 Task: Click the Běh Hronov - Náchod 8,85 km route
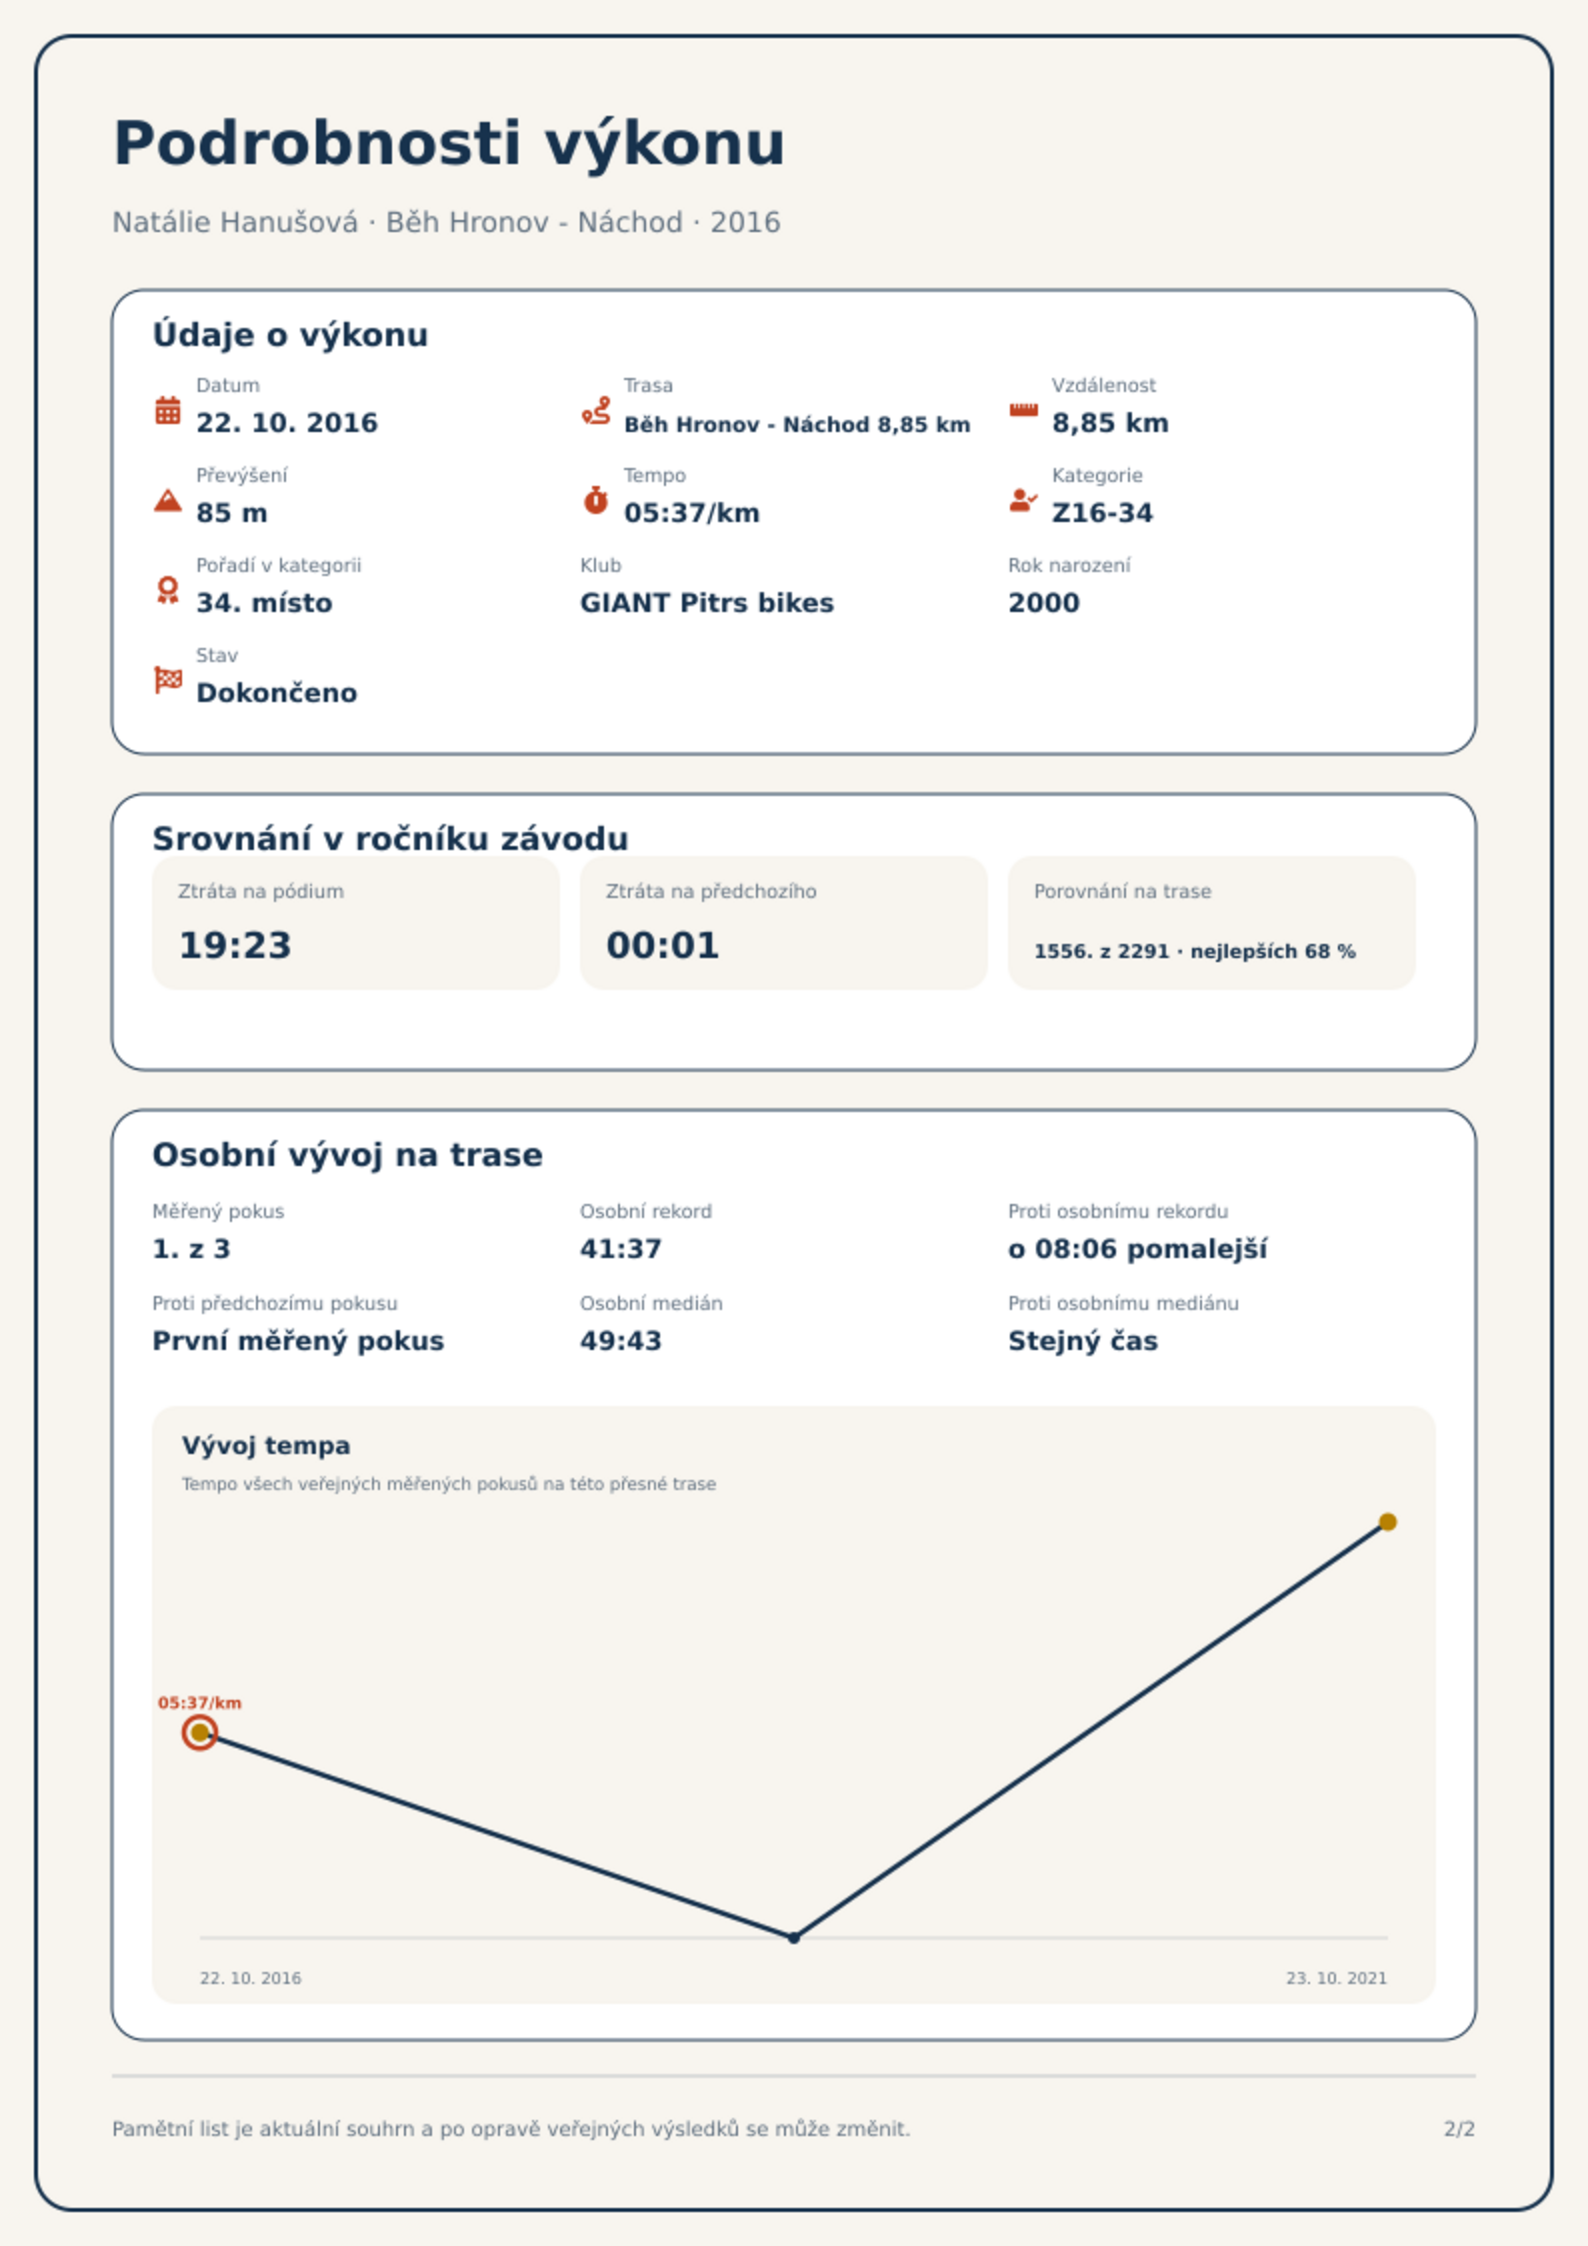797,424
